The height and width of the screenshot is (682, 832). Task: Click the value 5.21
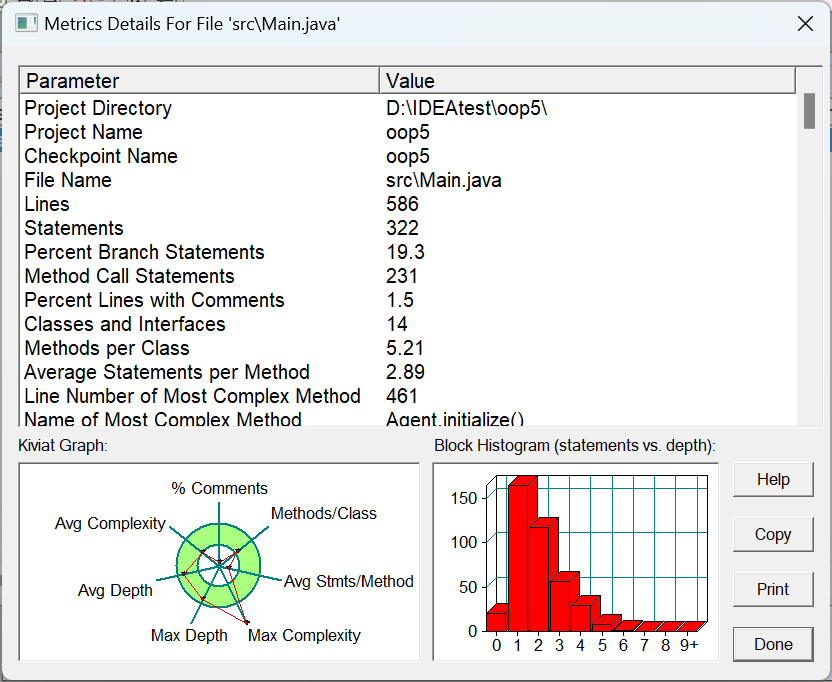coord(405,348)
